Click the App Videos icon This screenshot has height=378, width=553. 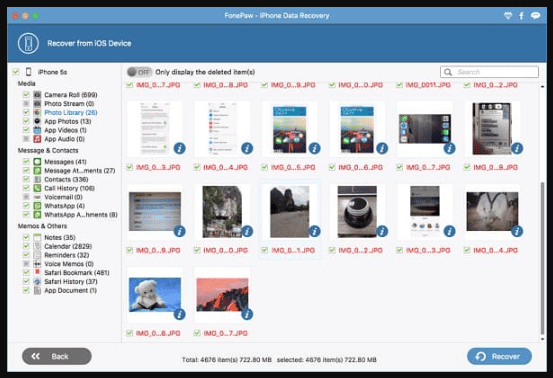pyautogui.click(x=37, y=130)
